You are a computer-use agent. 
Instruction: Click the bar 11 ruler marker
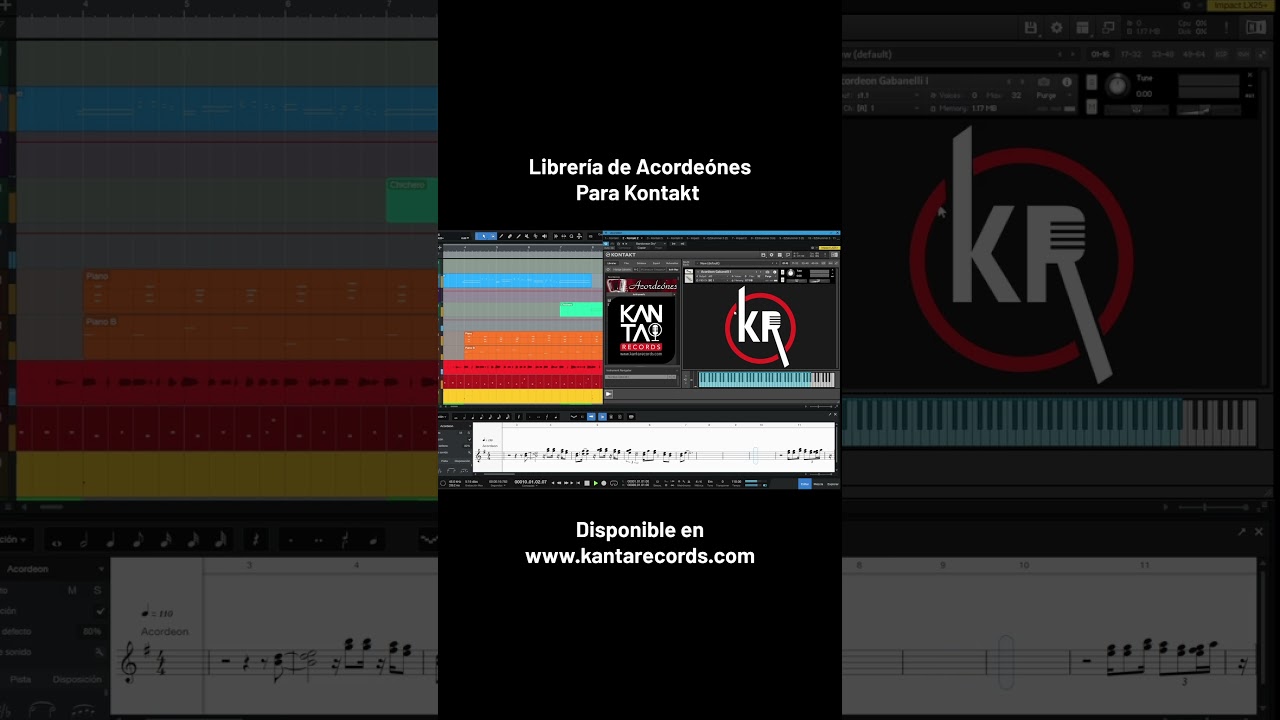[x=1144, y=565]
